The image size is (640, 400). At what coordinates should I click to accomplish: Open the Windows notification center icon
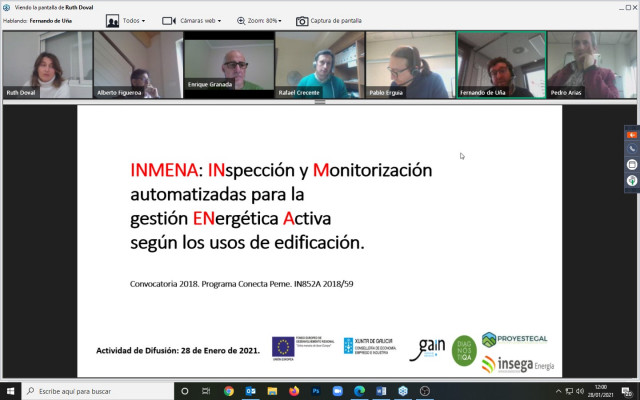coord(627,391)
